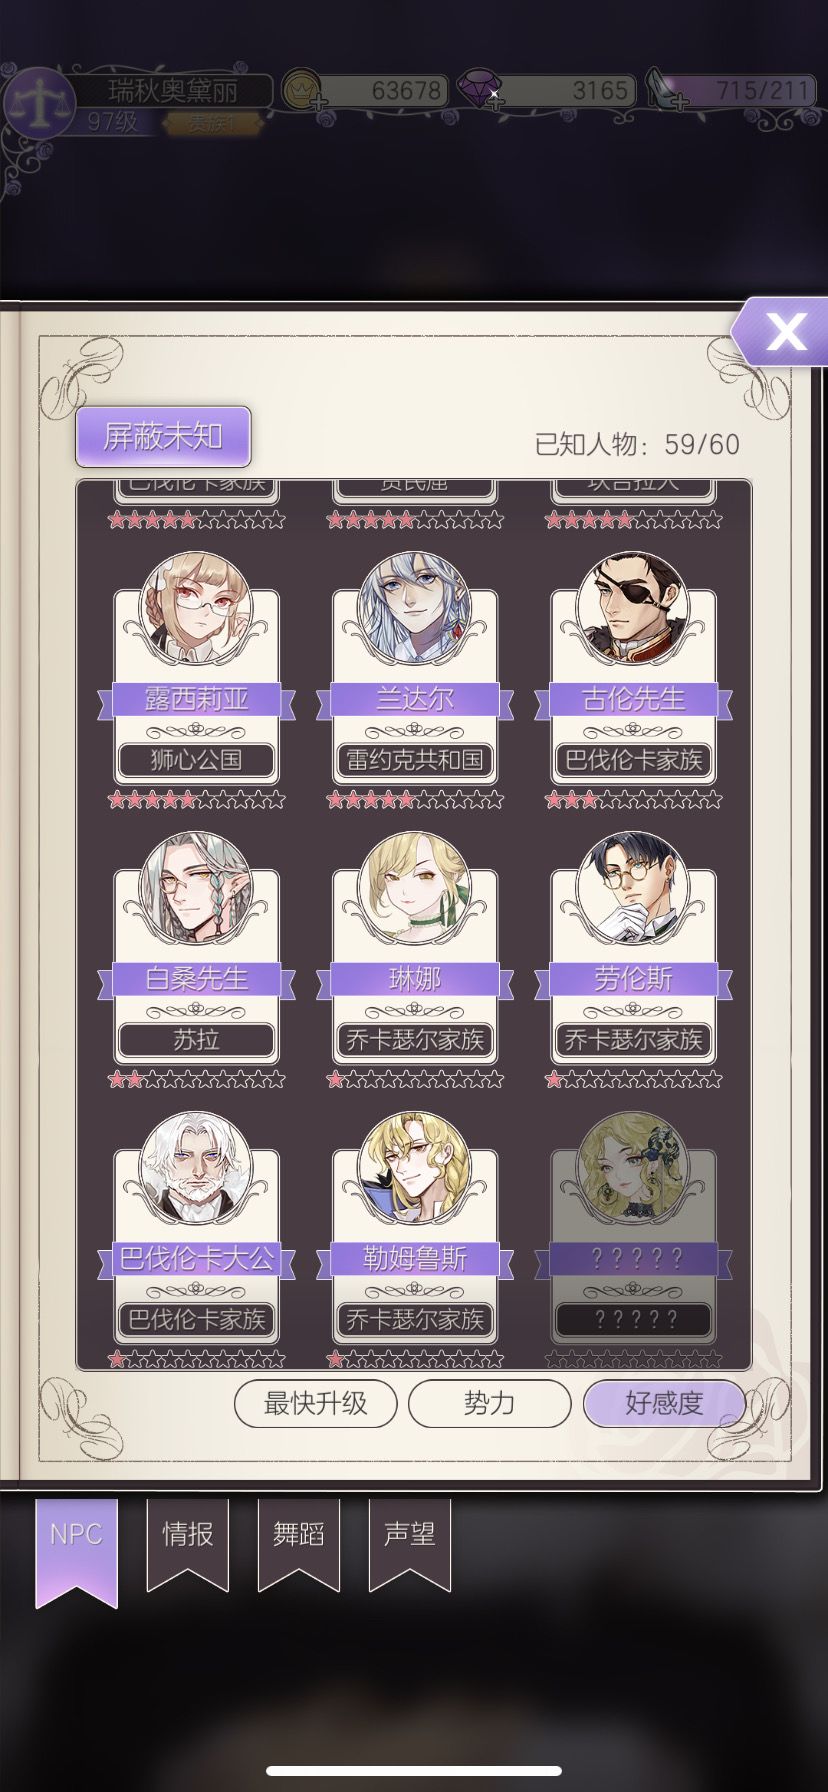Viewport: 828px width, 1792px height.
Task: Open 琳娜 character portrait
Action: [x=415, y=888]
